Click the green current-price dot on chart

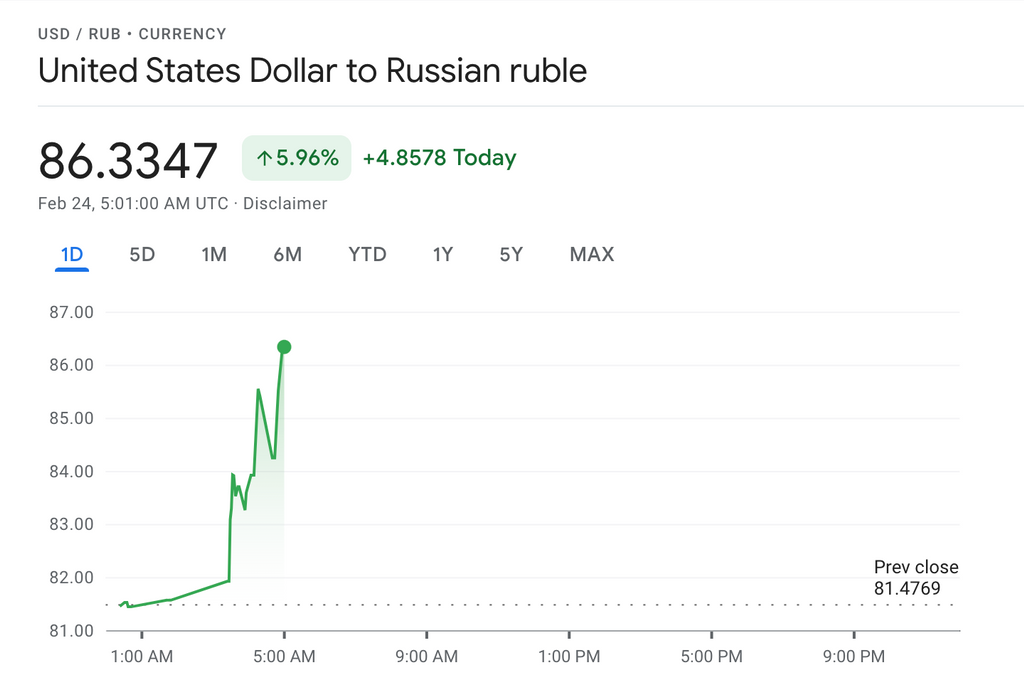[x=284, y=347]
